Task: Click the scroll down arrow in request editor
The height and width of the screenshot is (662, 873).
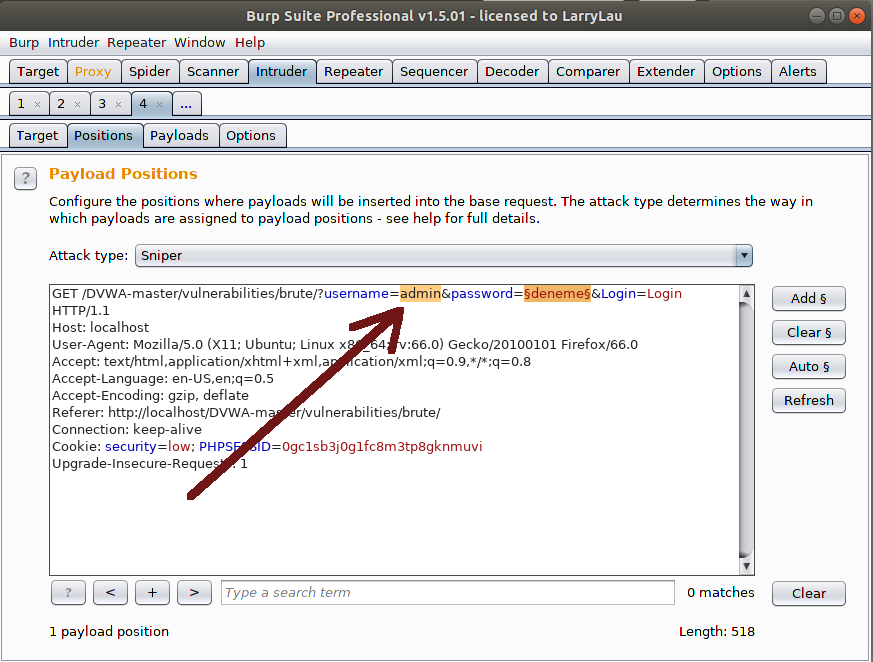Action: click(746, 566)
